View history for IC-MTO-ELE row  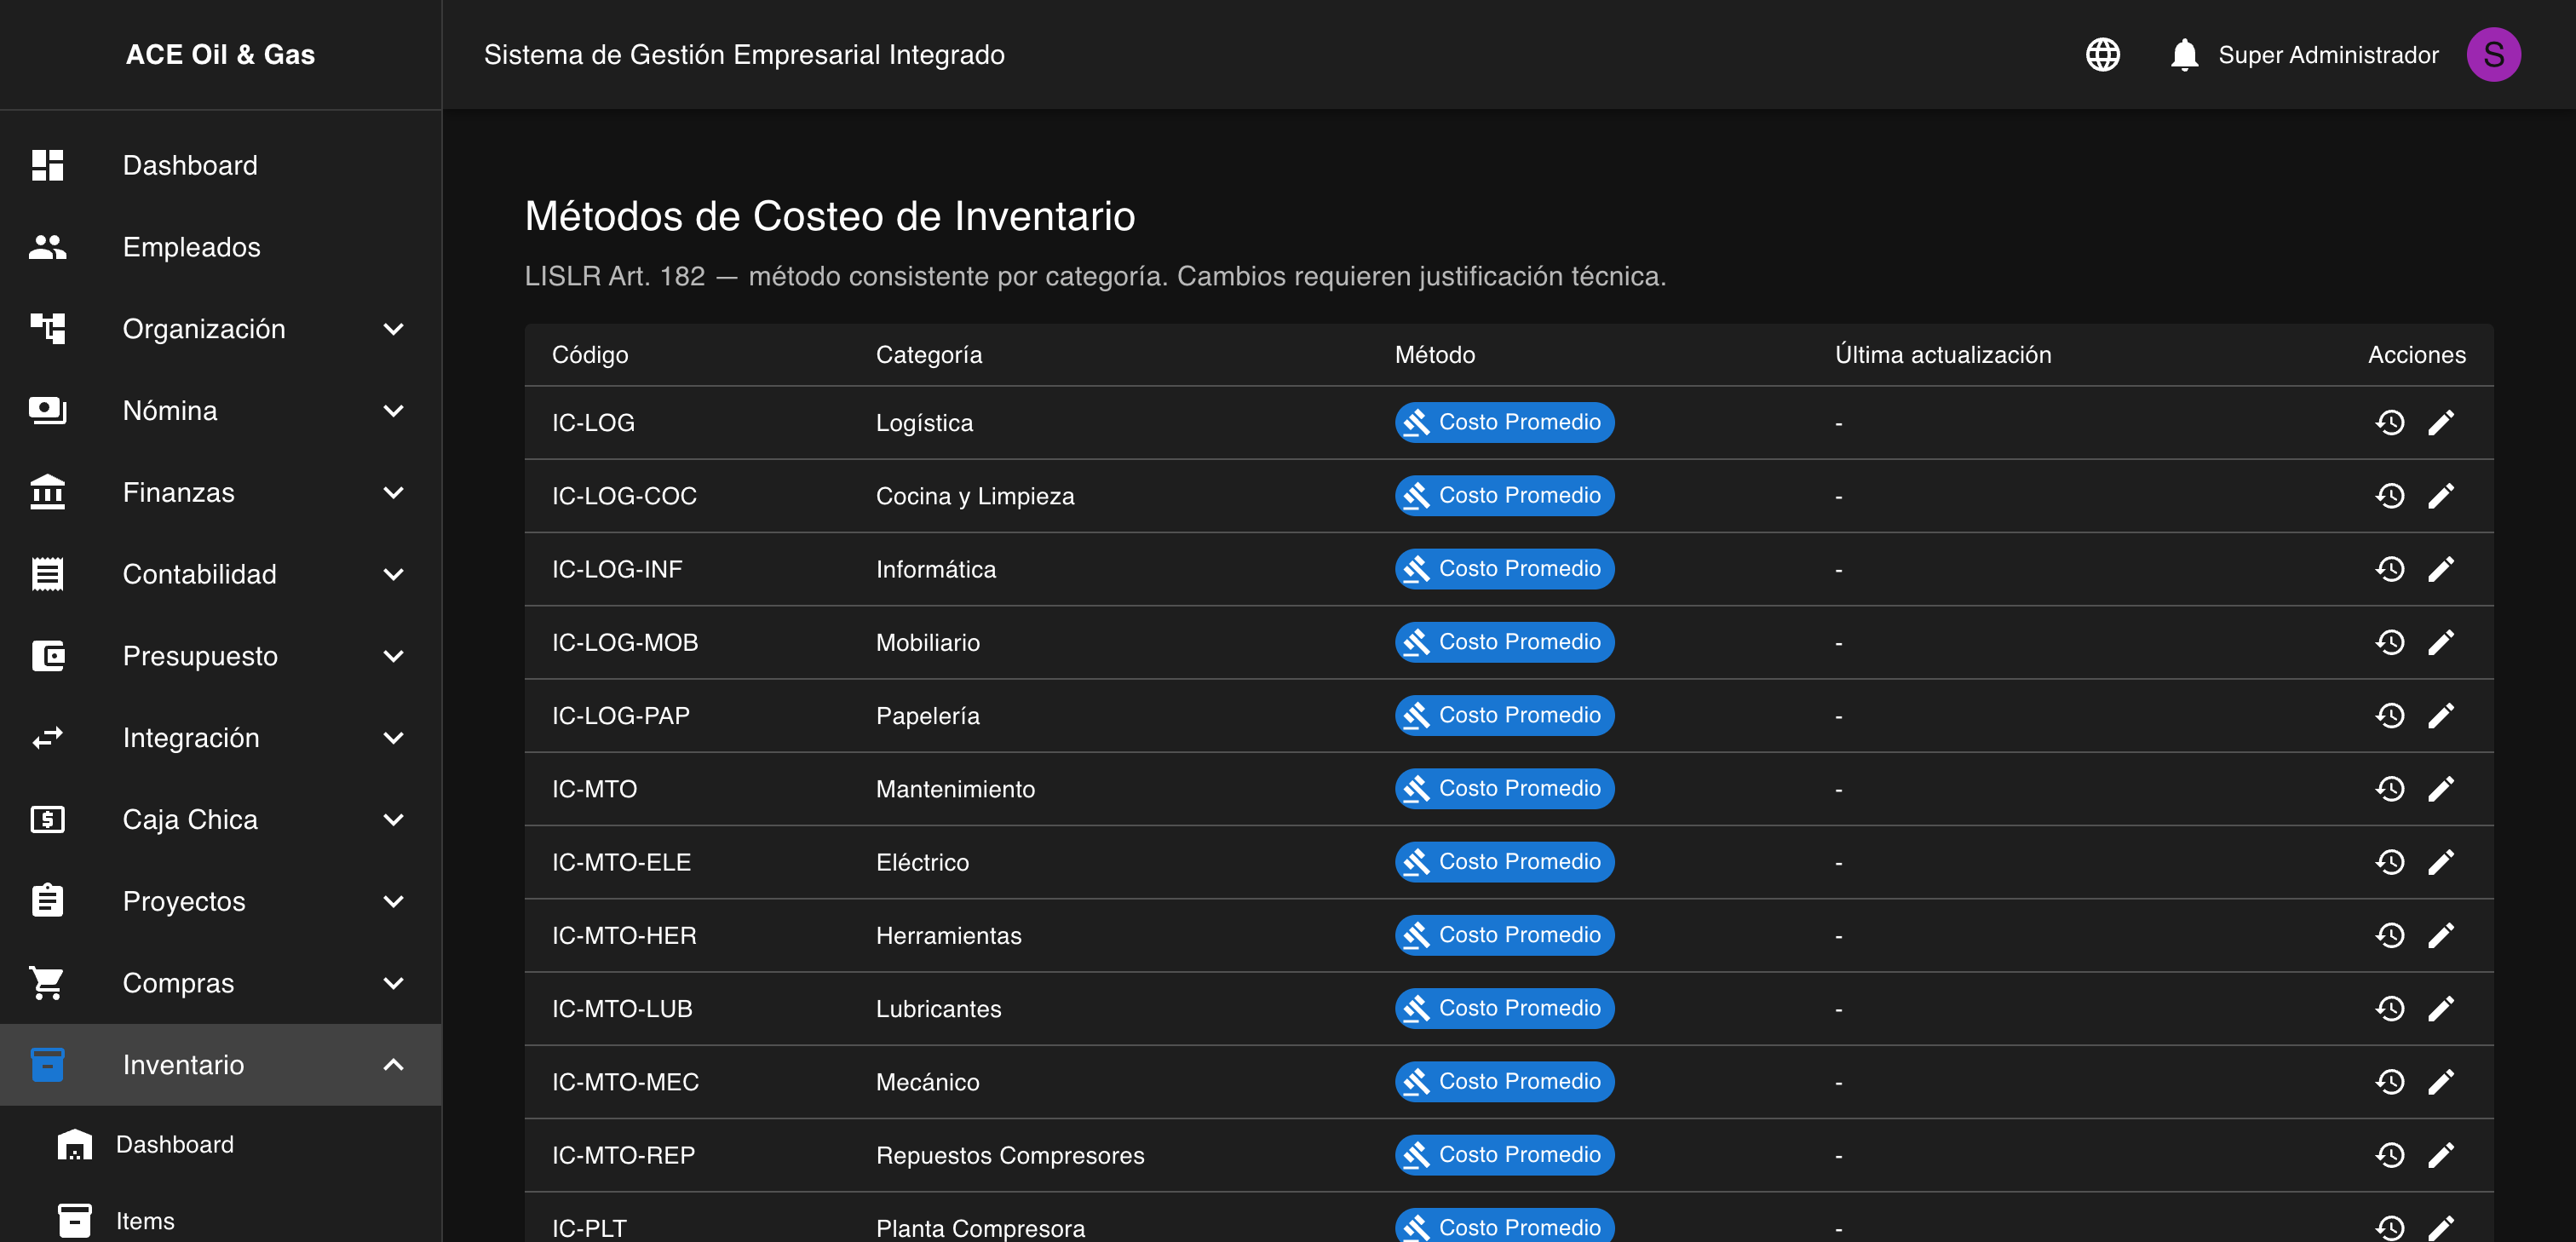2390,862
